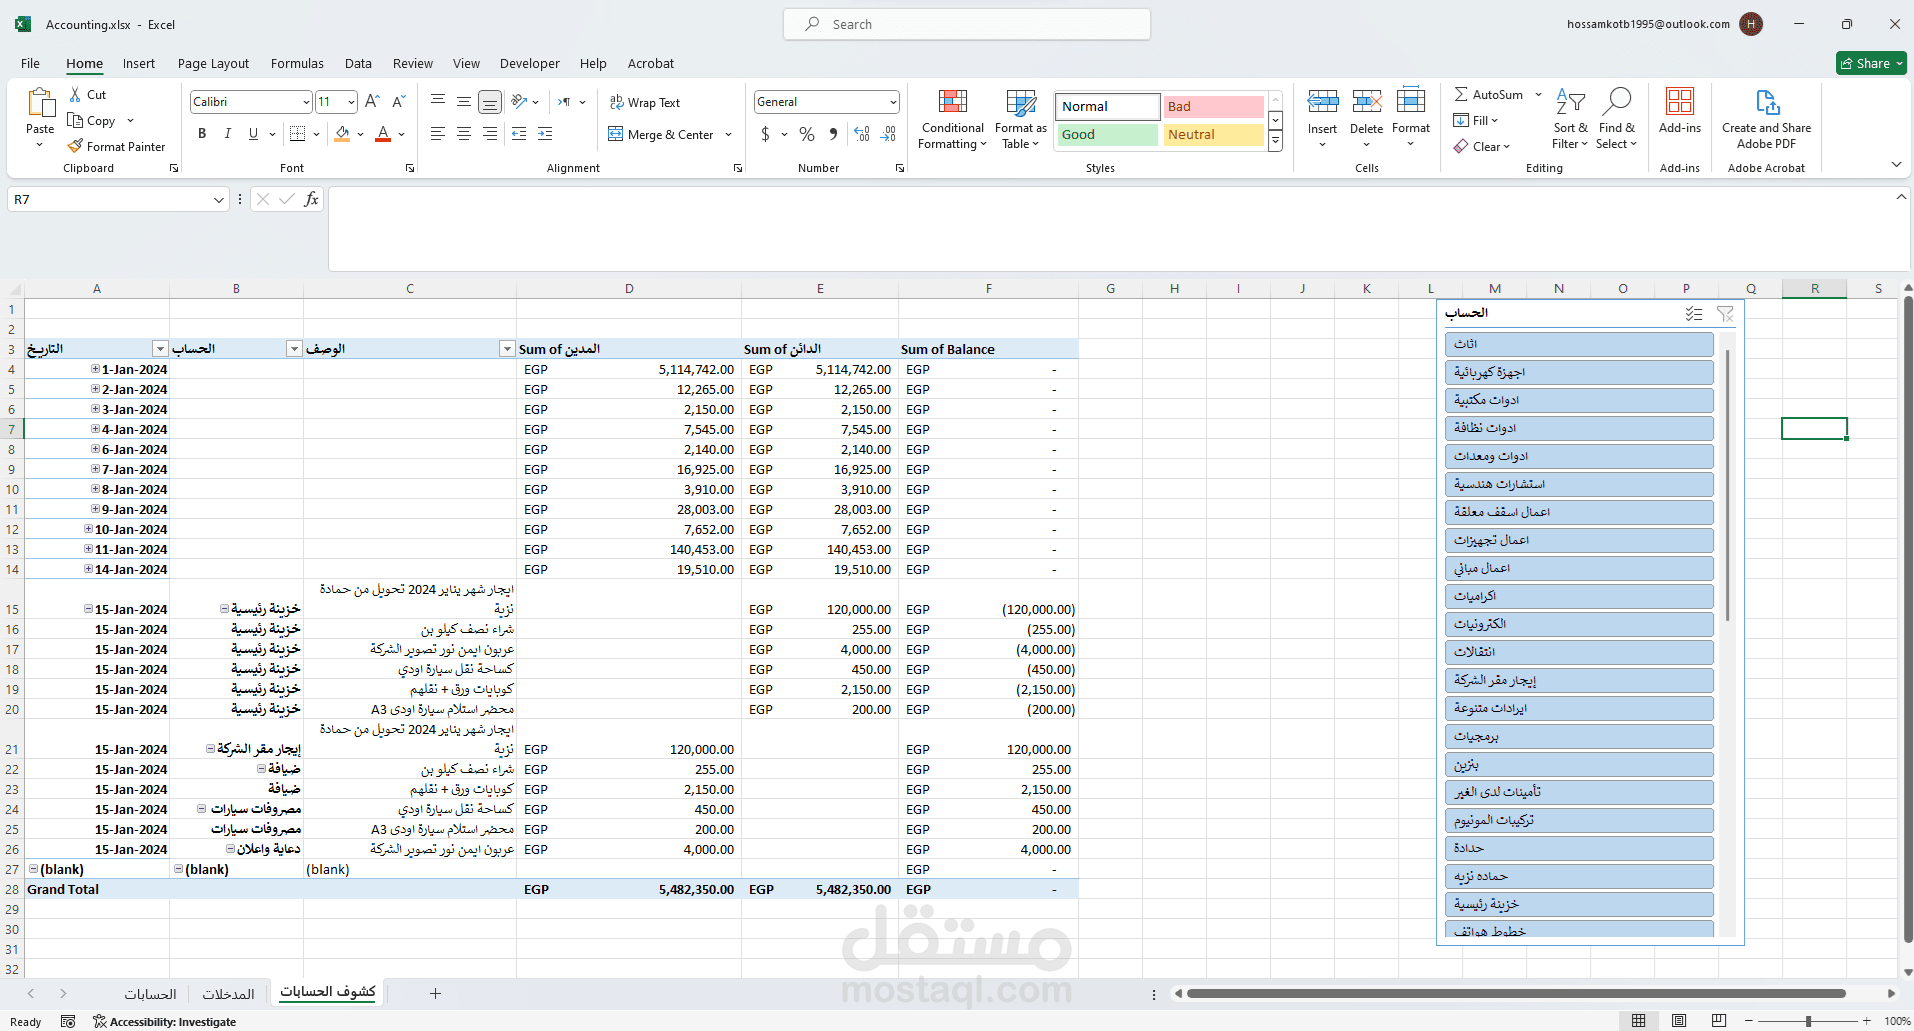Click the Create and Share Adobe PDF icon
The image size is (1914, 1031).
[x=1767, y=102]
